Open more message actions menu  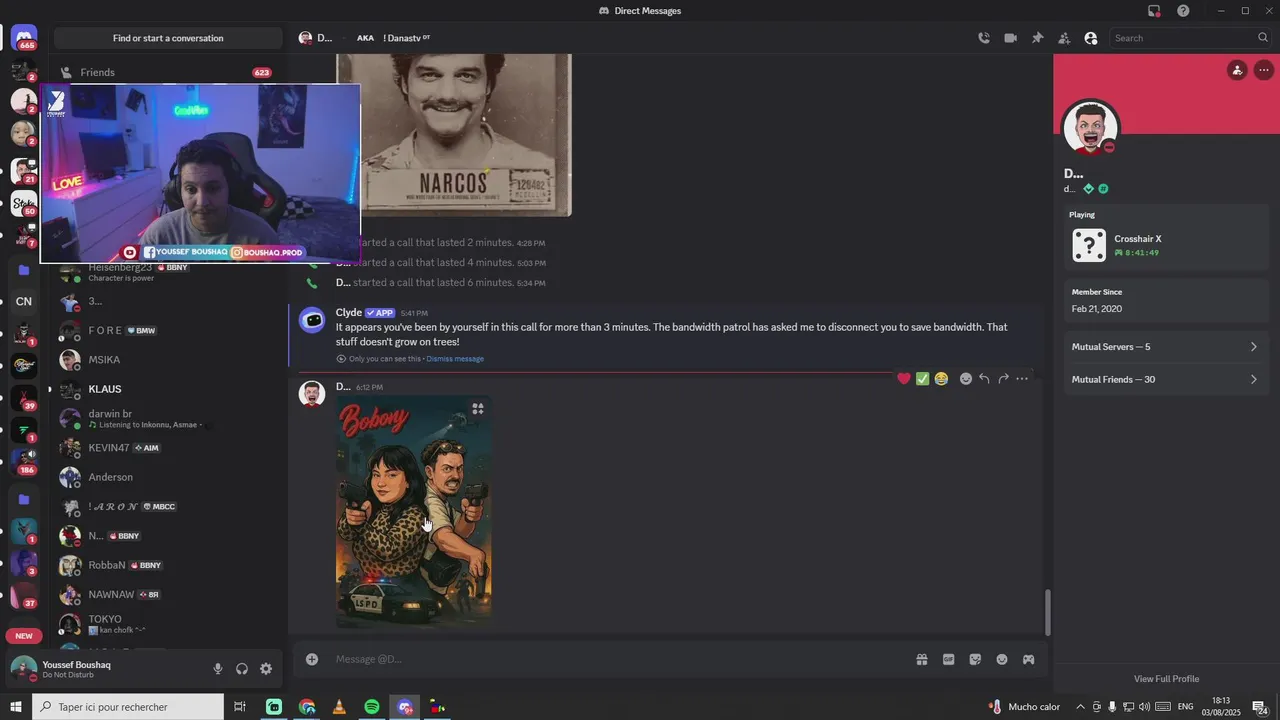coord(1022,379)
